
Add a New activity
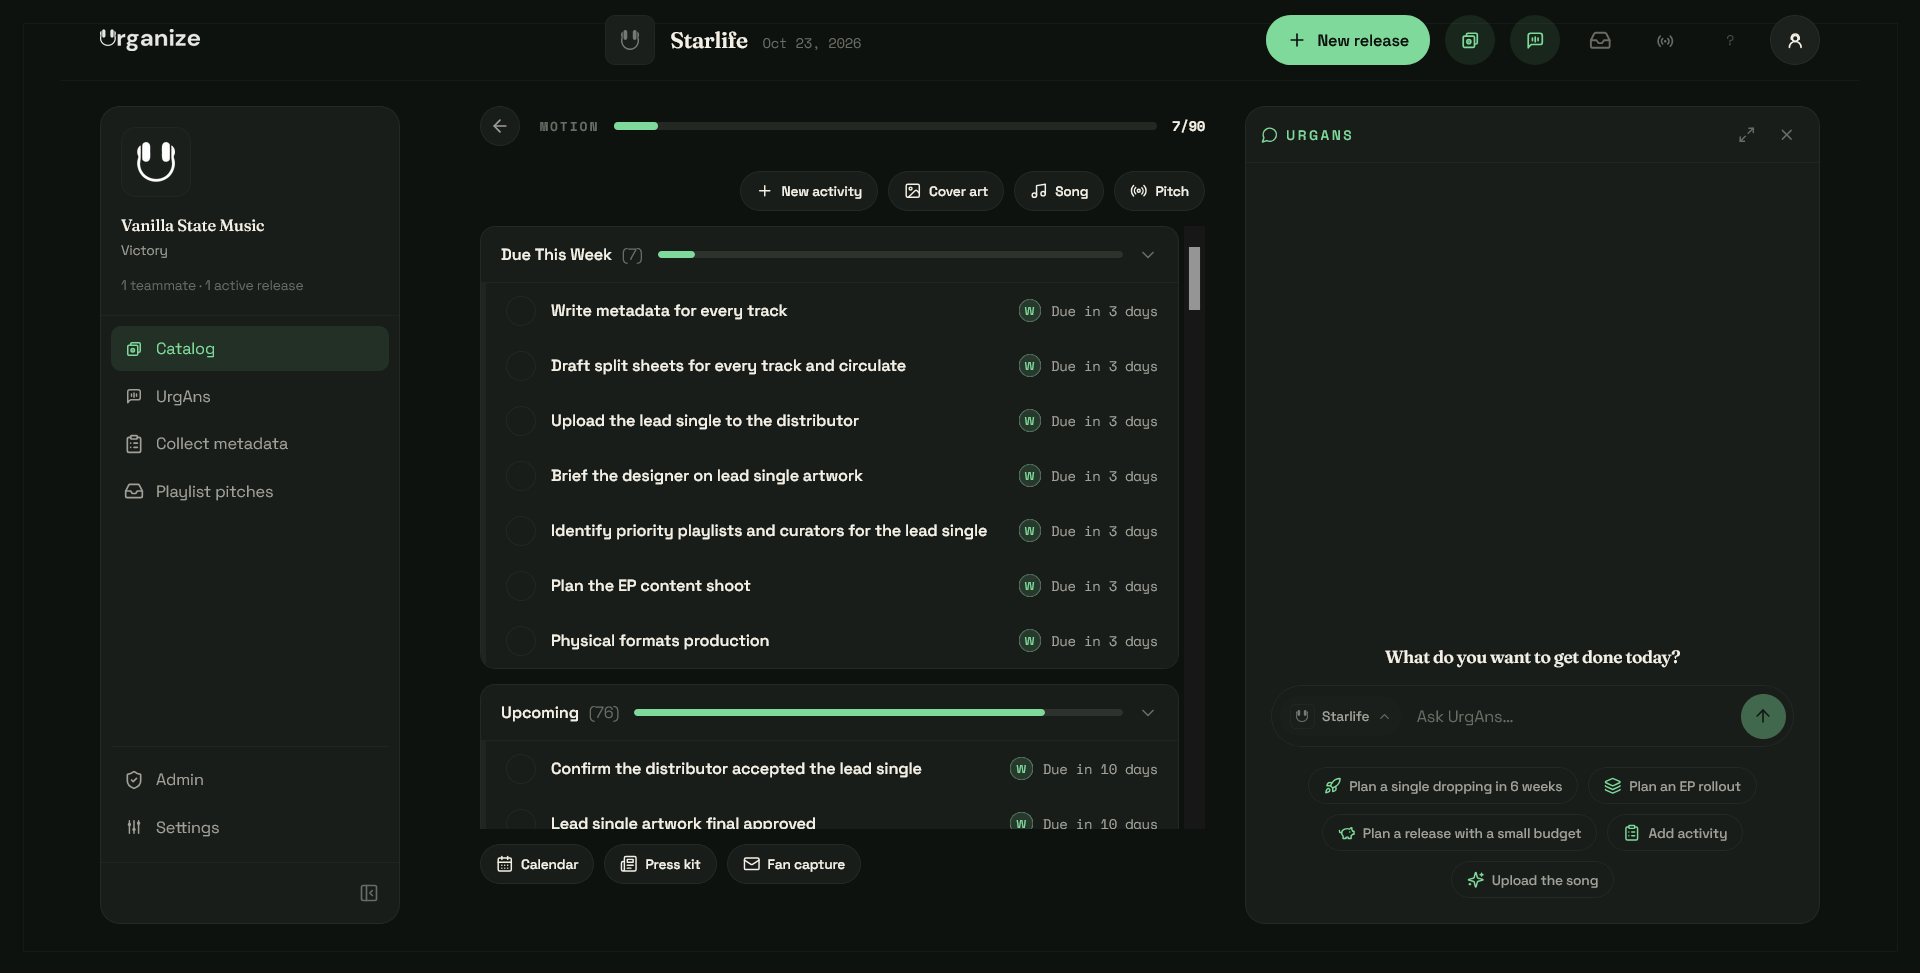click(809, 191)
